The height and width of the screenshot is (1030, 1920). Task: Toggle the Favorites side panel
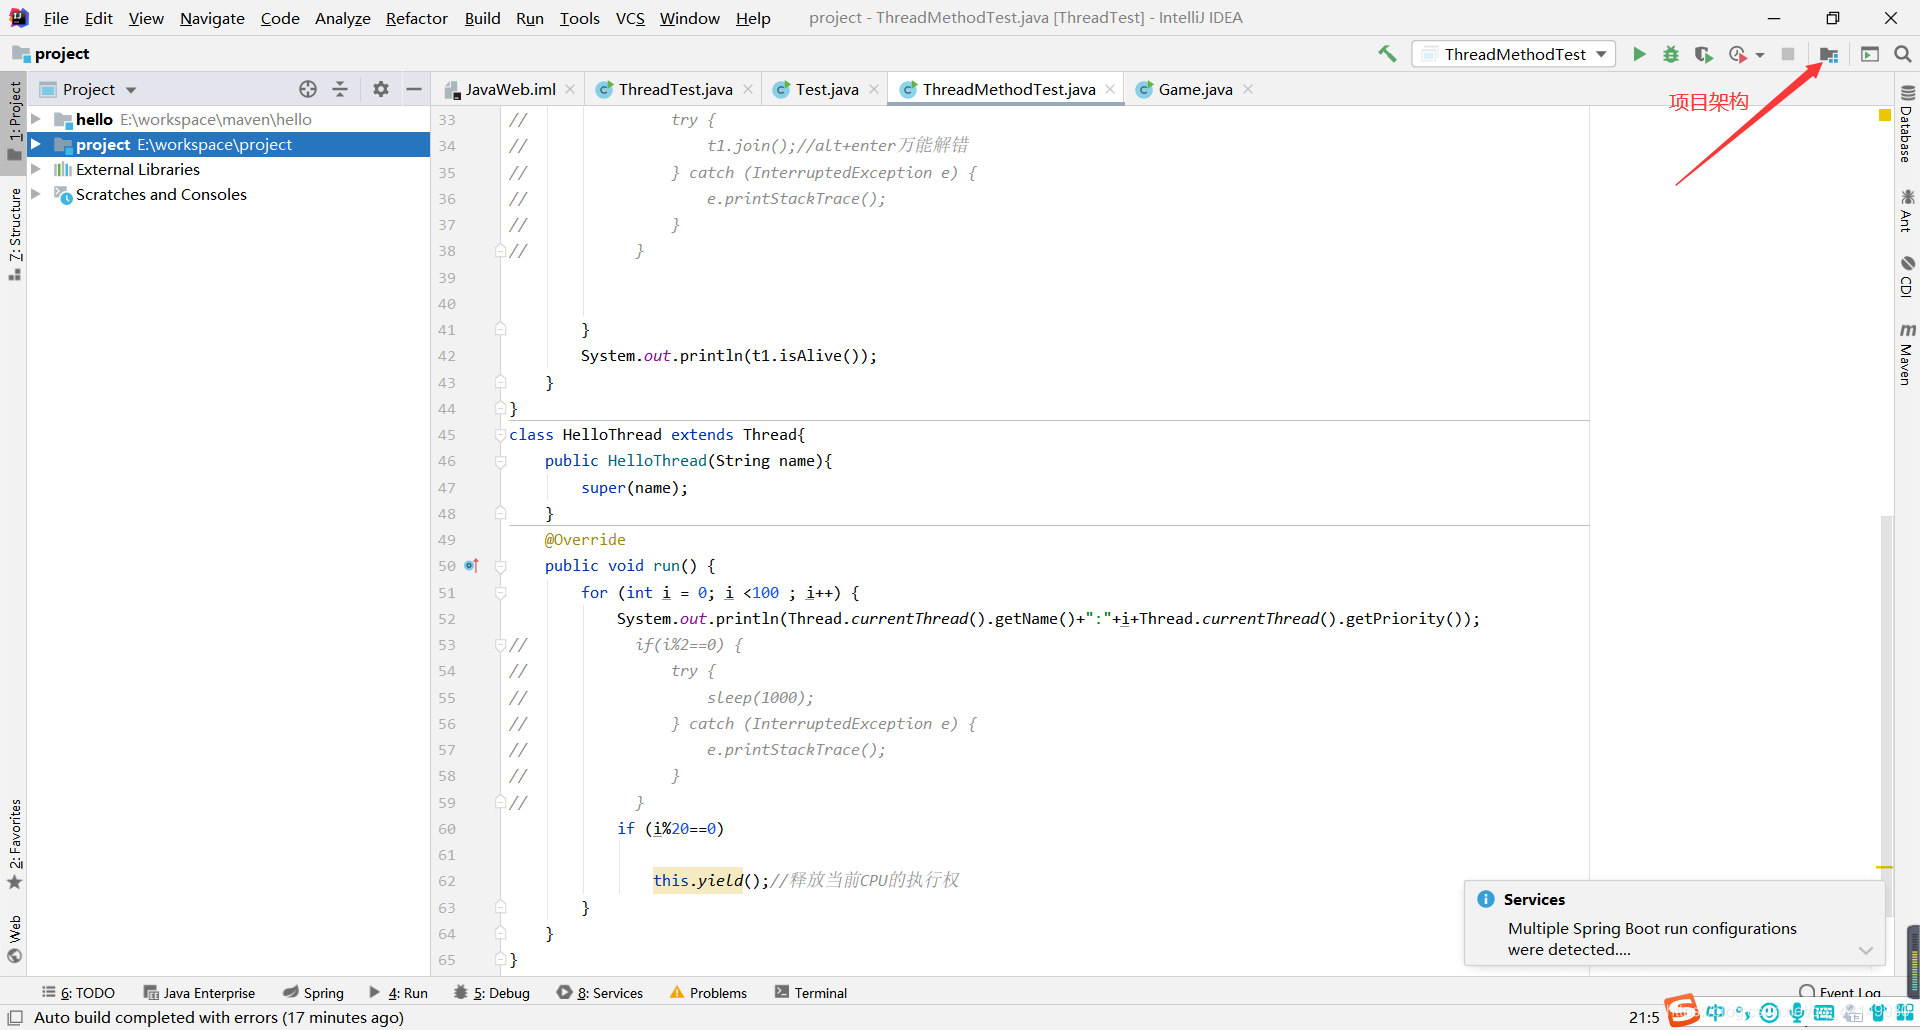[14, 844]
